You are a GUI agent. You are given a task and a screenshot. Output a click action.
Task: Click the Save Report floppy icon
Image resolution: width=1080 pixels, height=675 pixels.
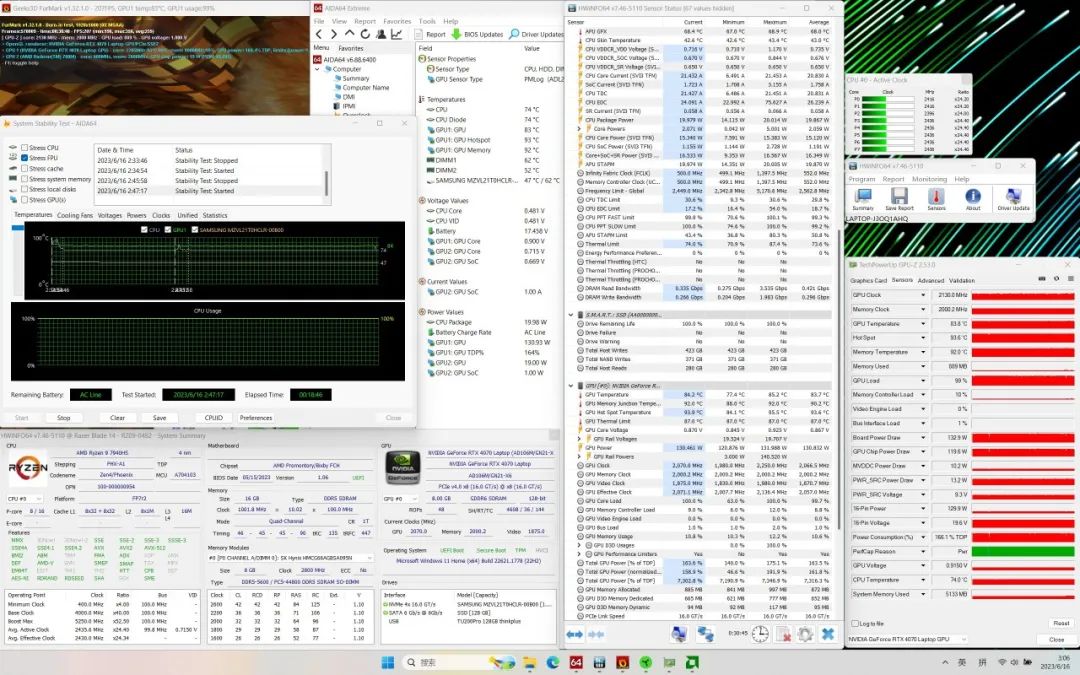click(899, 197)
